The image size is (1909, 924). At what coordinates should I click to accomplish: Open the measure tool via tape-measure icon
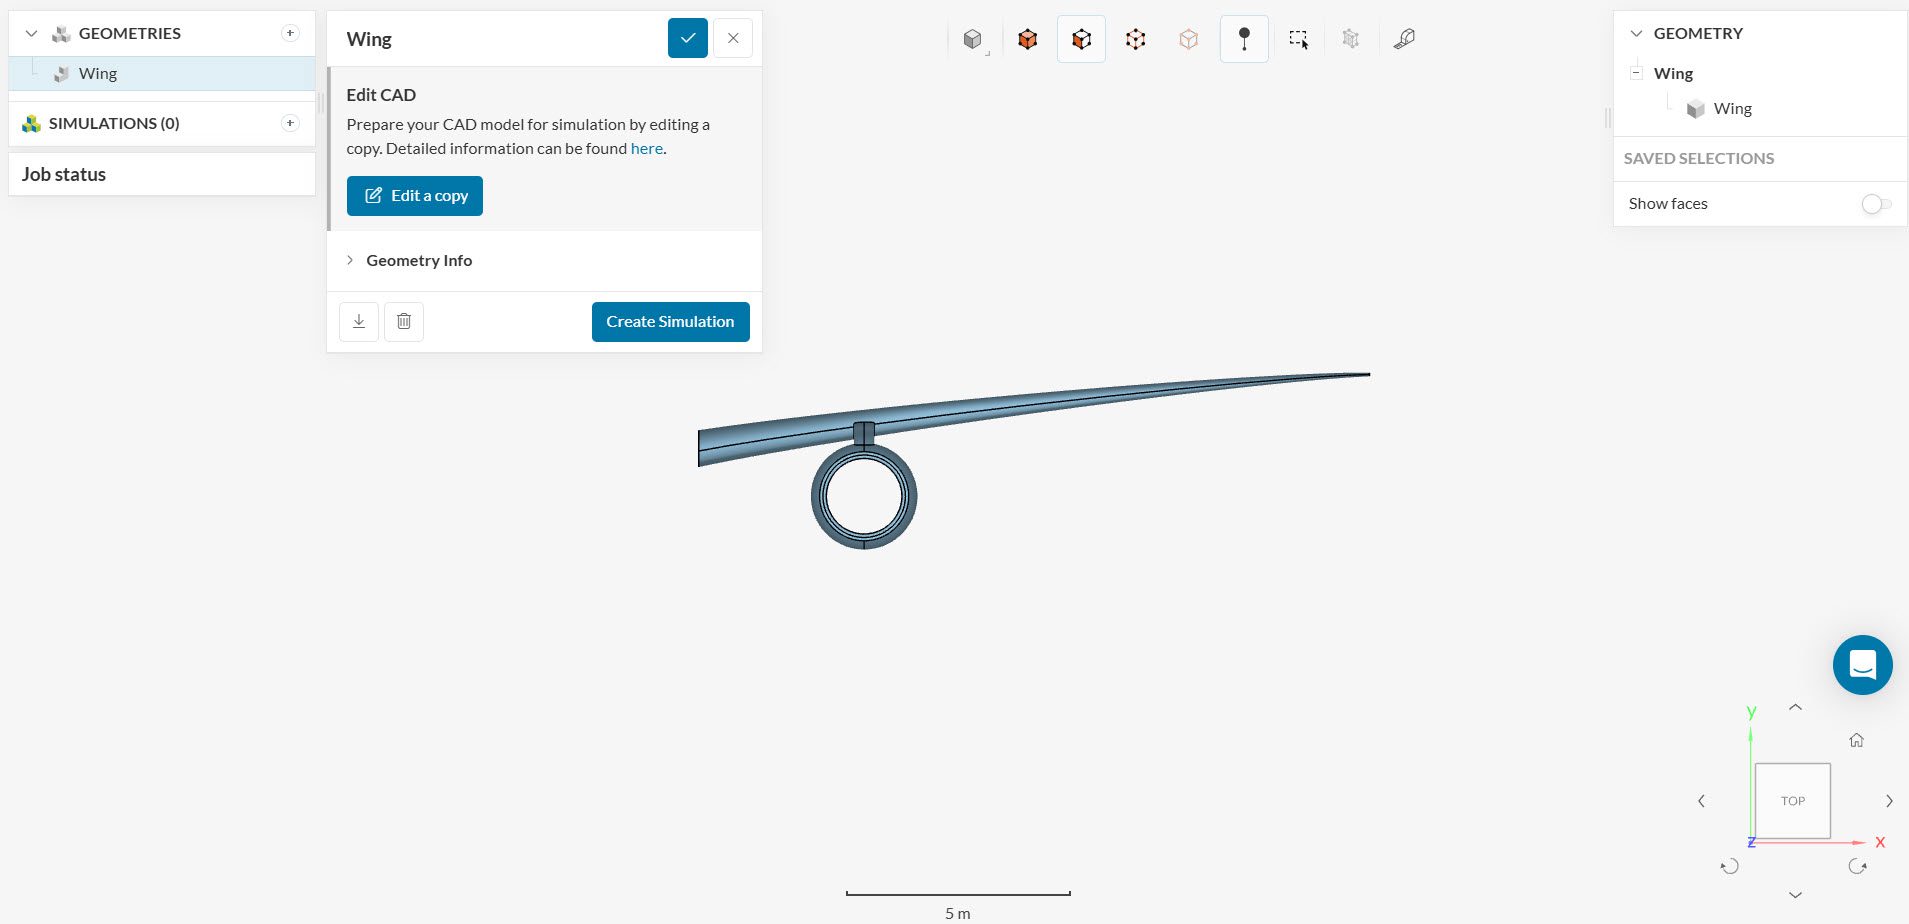[1404, 38]
